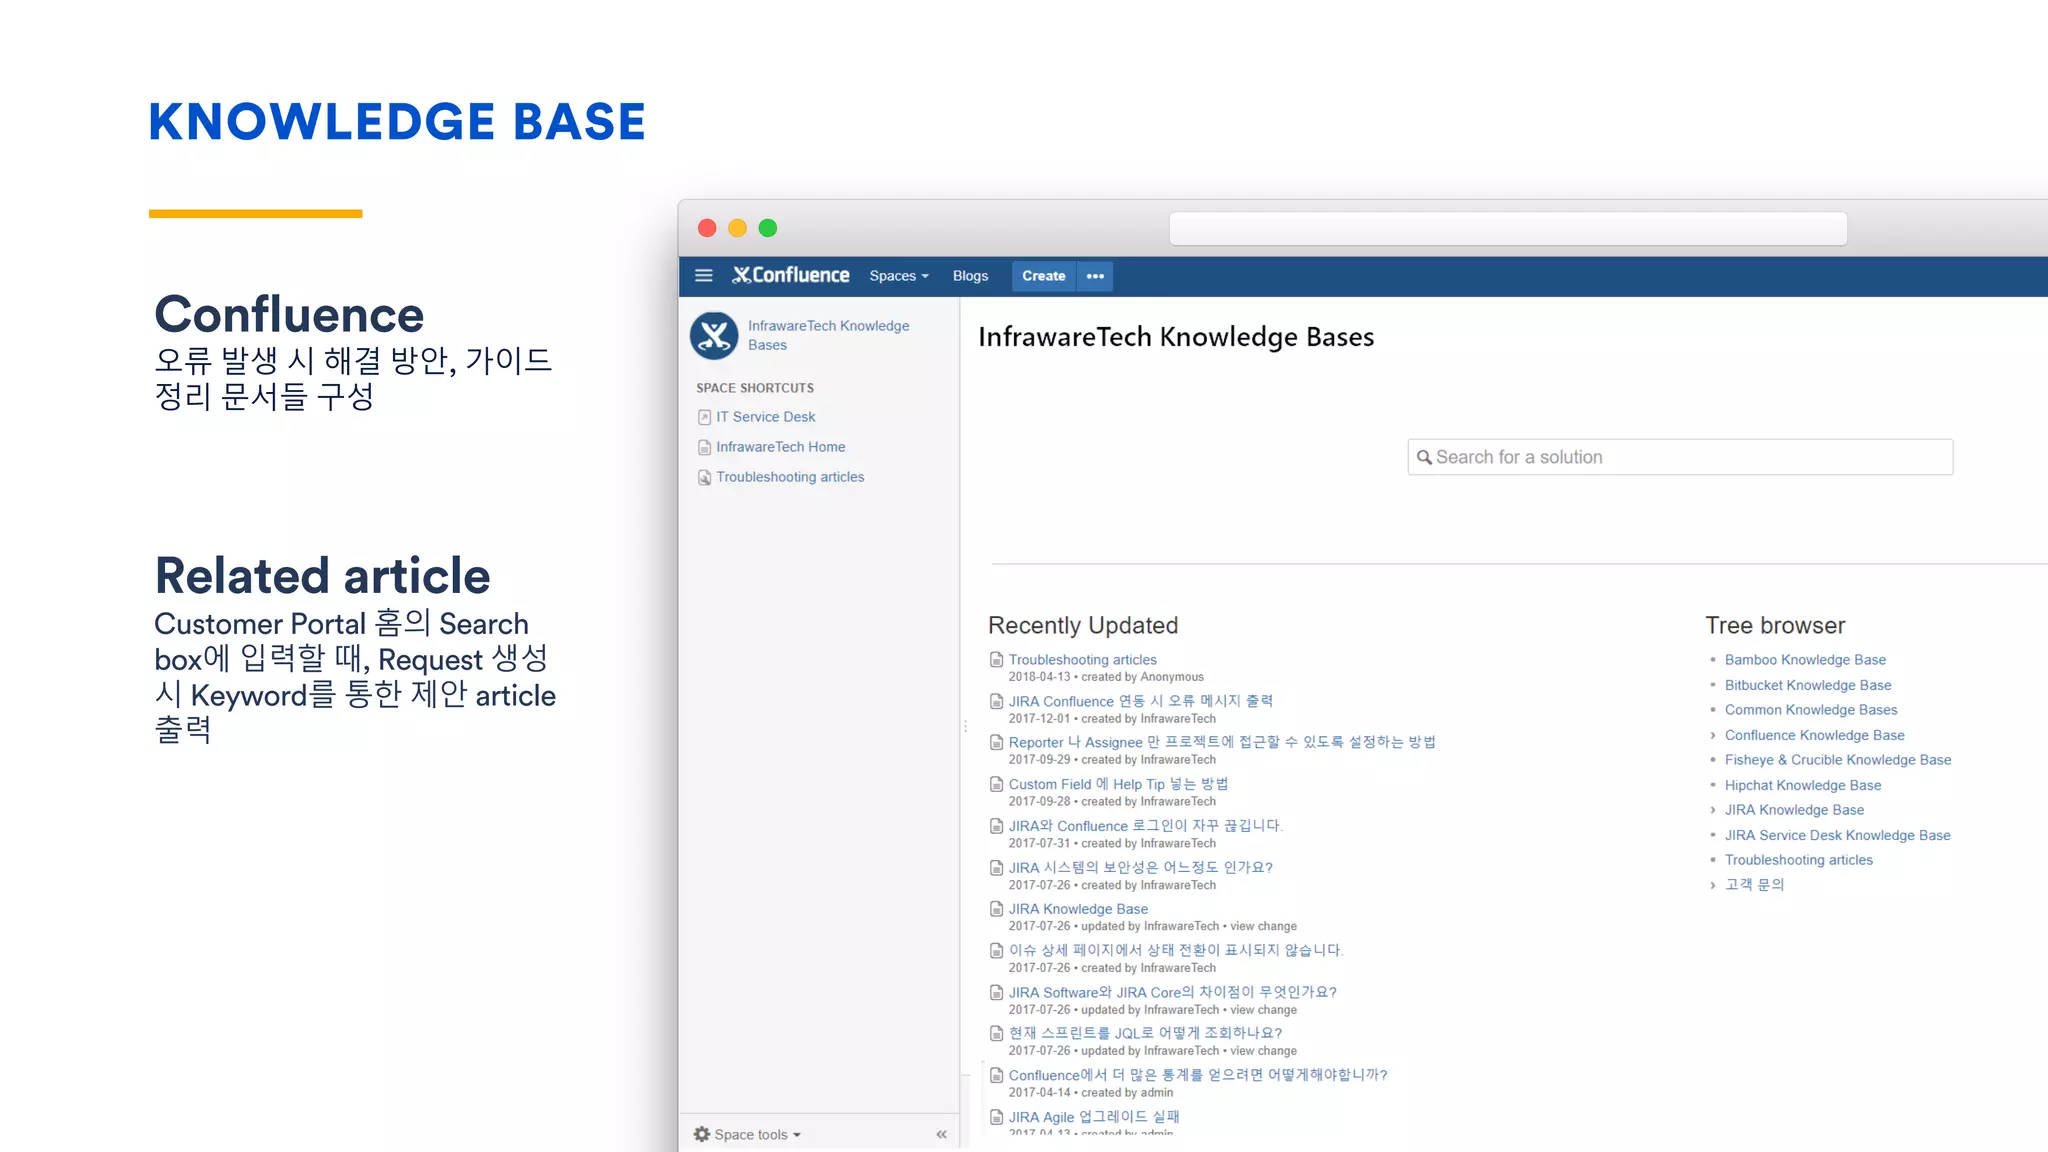Click page icon beside JIRA Confluence 연동 article
The image size is (2048, 1152).
tap(996, 701)
